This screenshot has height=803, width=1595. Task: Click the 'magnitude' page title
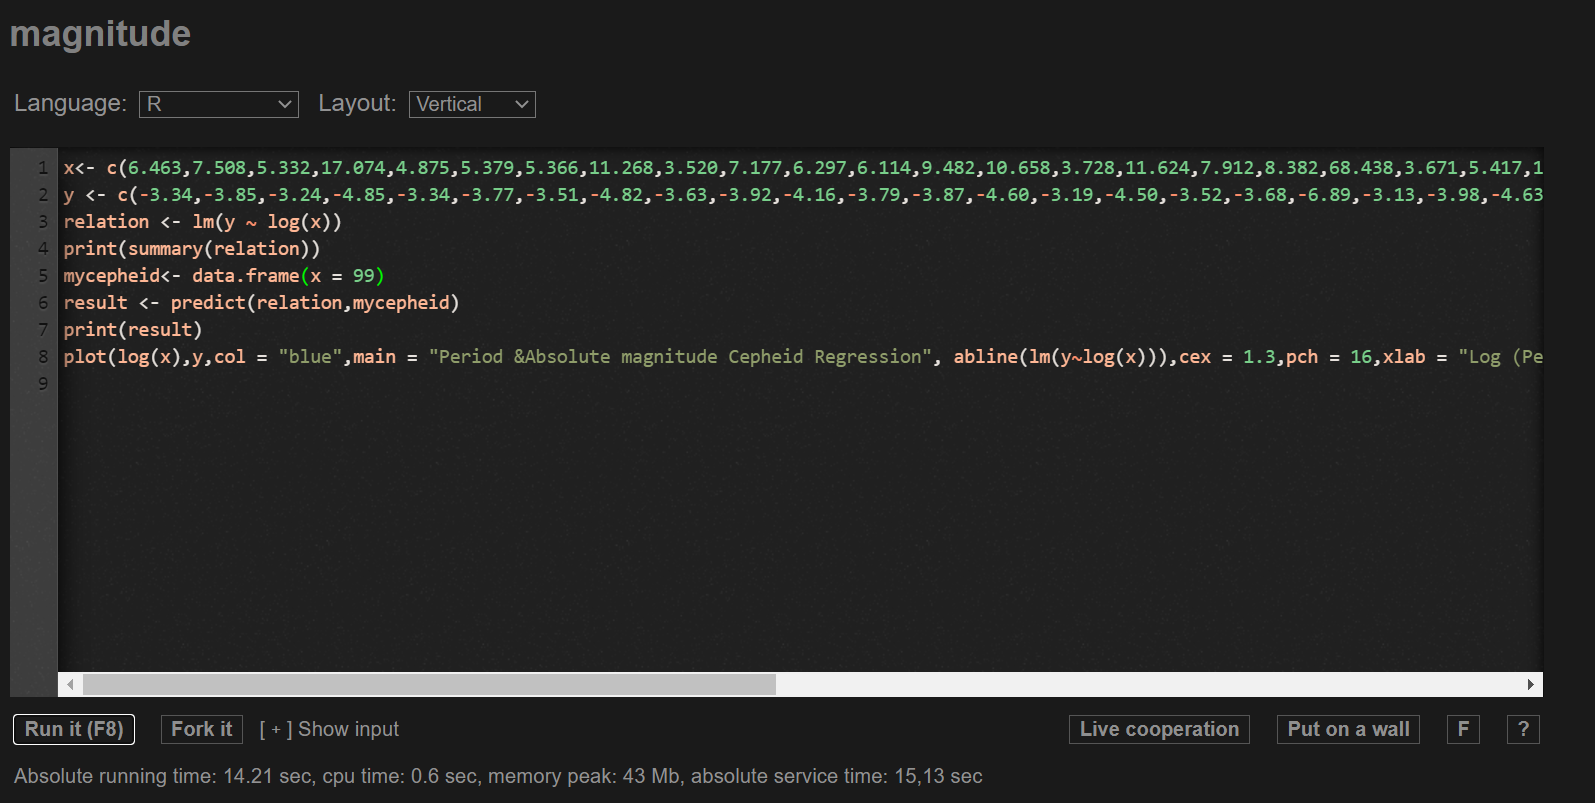[100, 34]
